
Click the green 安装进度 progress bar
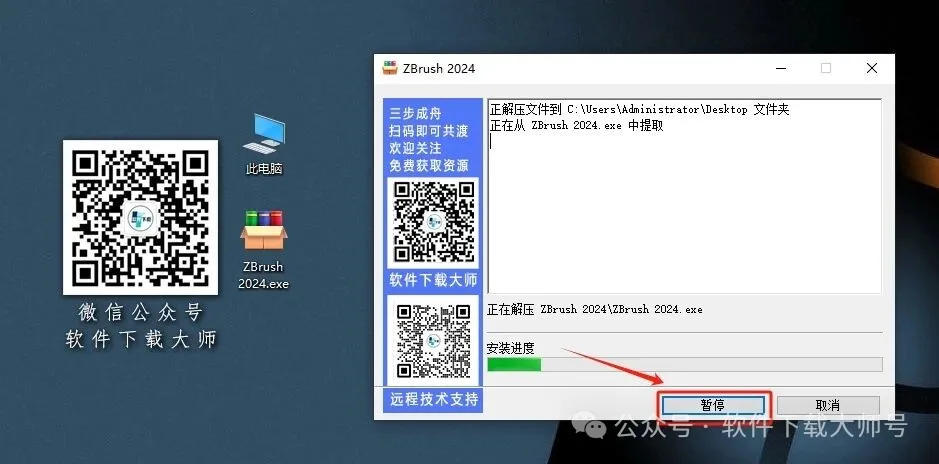[x=684, y=365]
